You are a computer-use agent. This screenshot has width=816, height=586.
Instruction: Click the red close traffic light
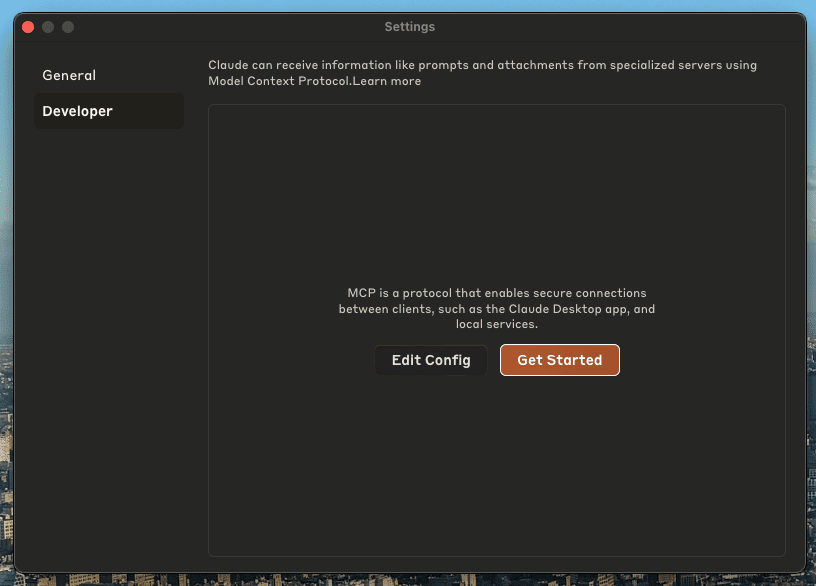[27, 27]
